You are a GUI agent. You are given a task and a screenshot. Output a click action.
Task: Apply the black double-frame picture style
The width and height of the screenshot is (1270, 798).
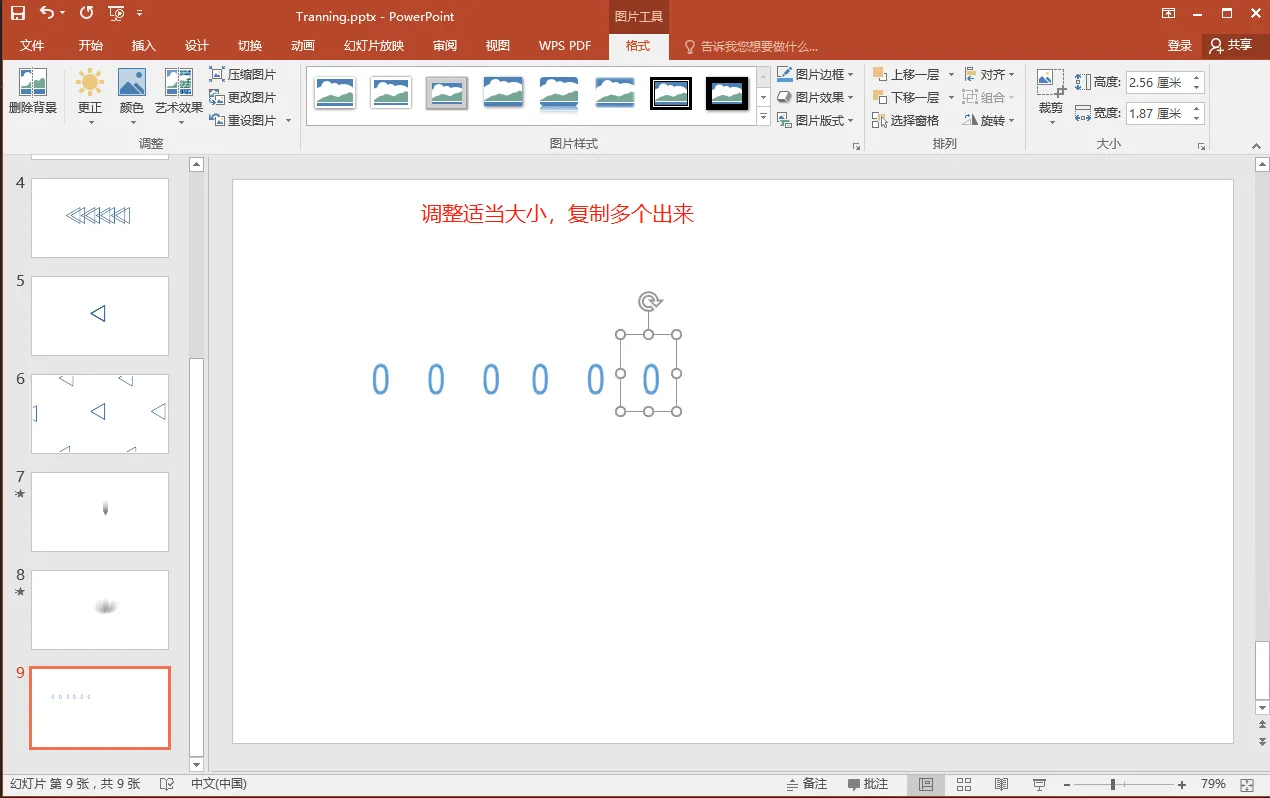coord(671,93)
